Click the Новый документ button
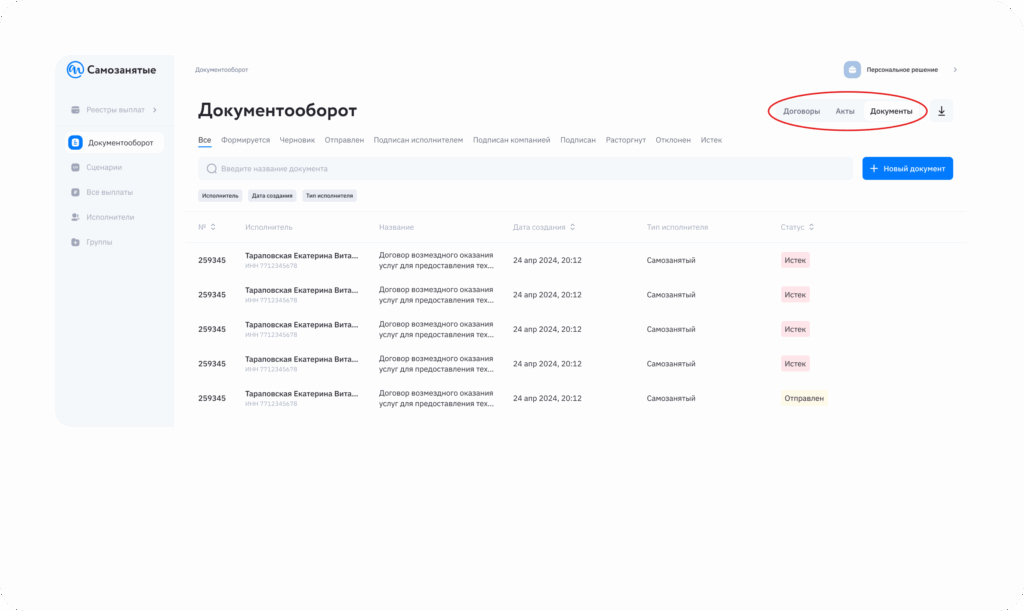 [907, 169]
